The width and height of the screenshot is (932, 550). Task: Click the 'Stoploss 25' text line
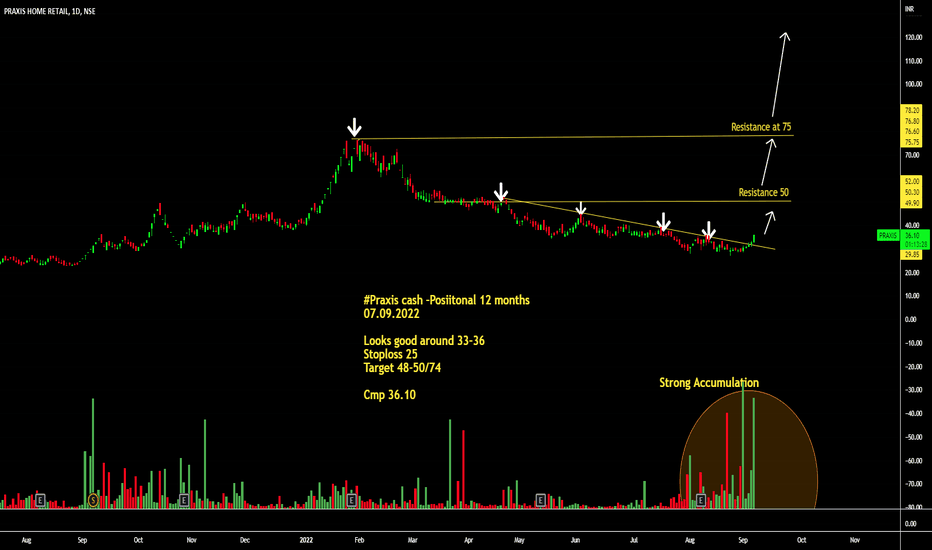pyautogui.click(x=391, y=354)
